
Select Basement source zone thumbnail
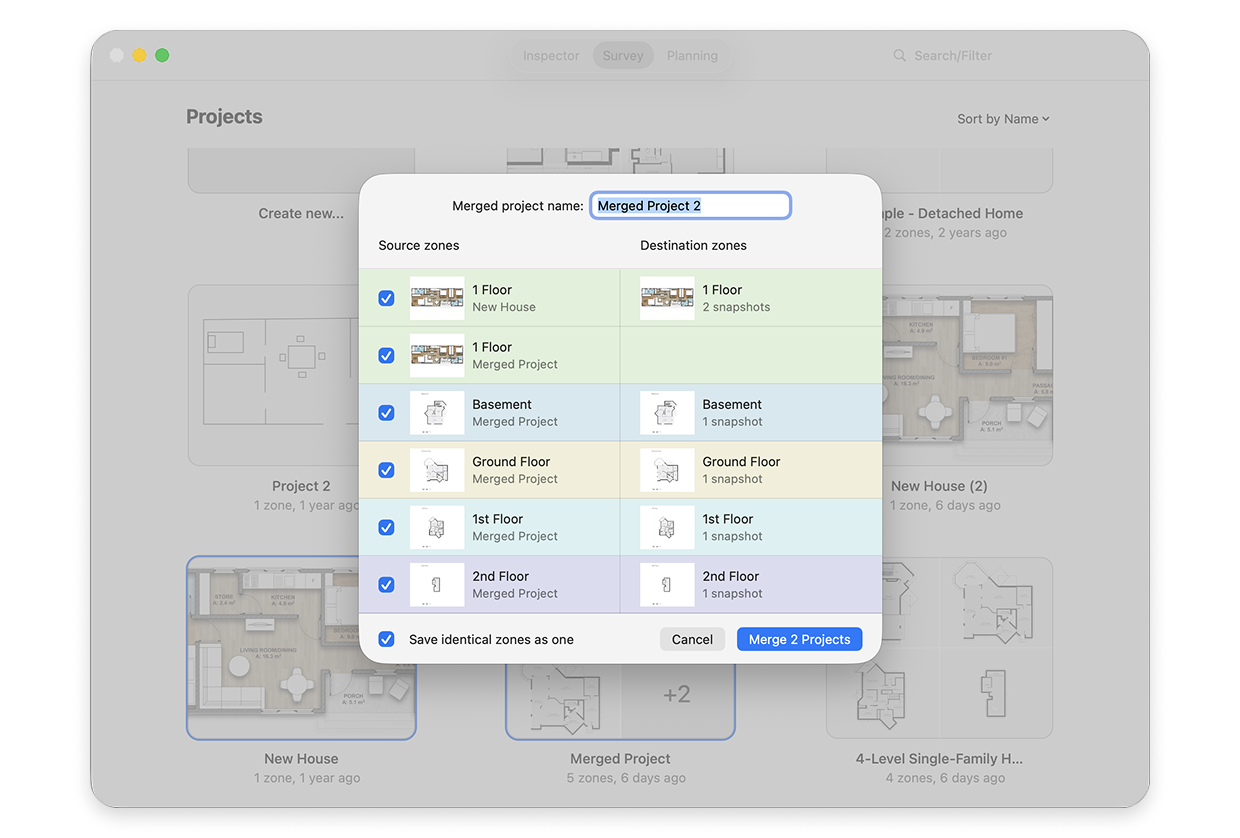[x=437, y=413]
